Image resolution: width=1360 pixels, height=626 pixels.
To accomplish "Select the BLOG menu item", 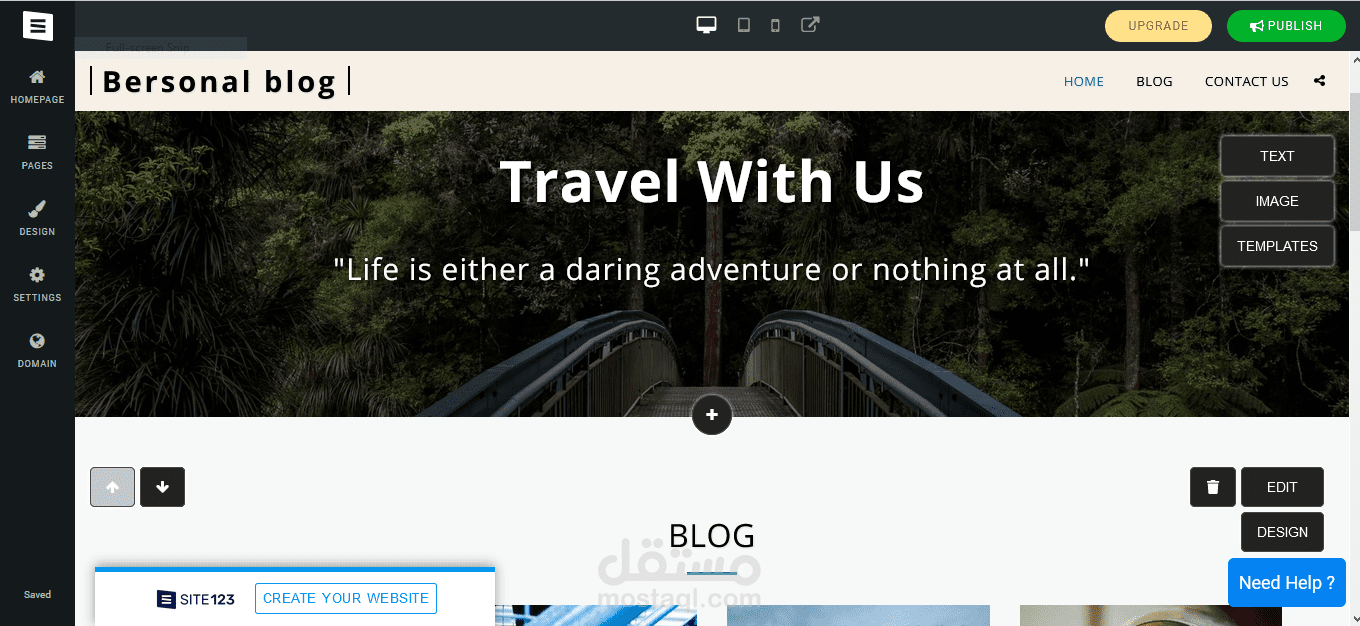I will [1154, 81].
